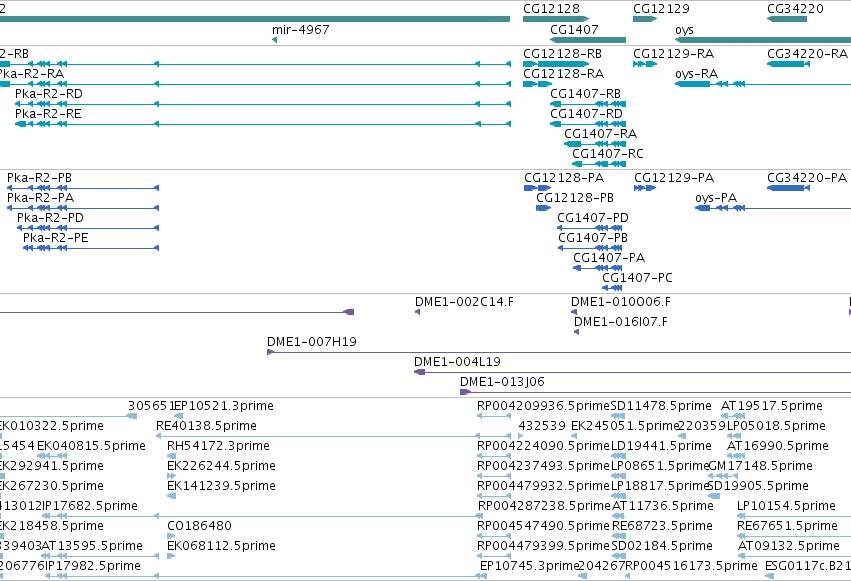Click the AT16990.5prime EST label
The width and height of the screenshot is (851, 581).
pyautogui.click(x=778, y=446)
